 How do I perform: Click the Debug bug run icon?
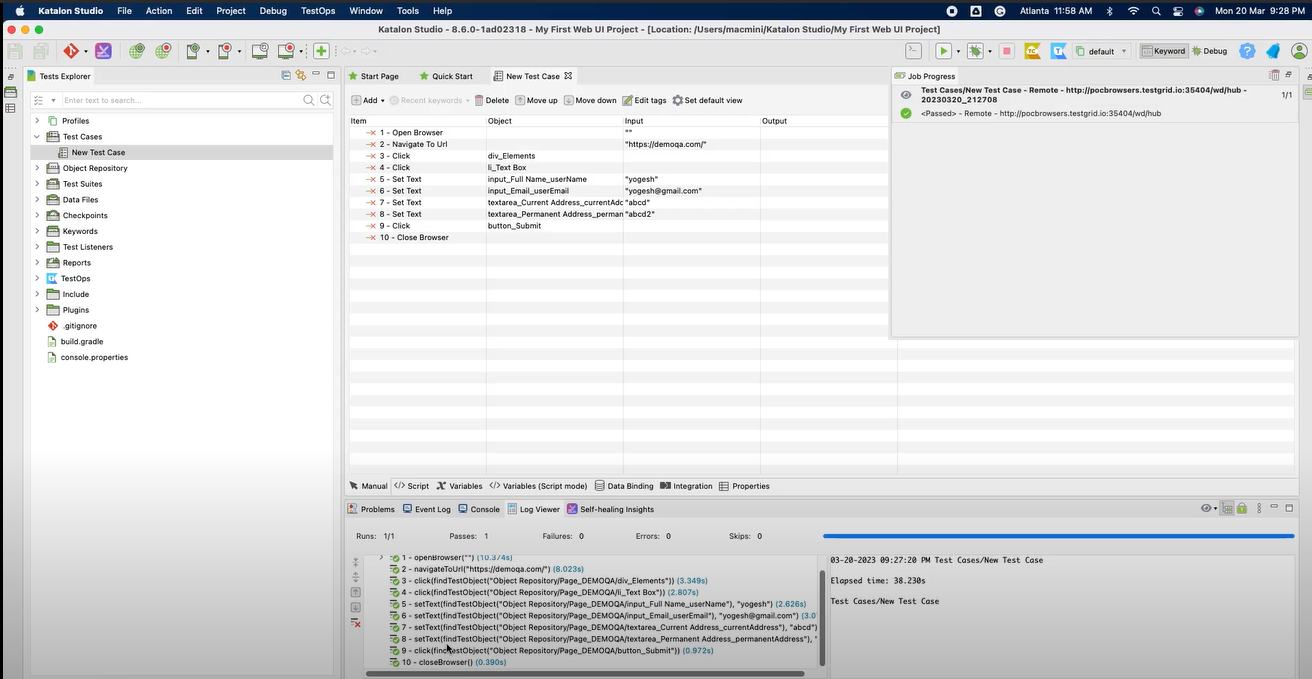tap(975, 51)
